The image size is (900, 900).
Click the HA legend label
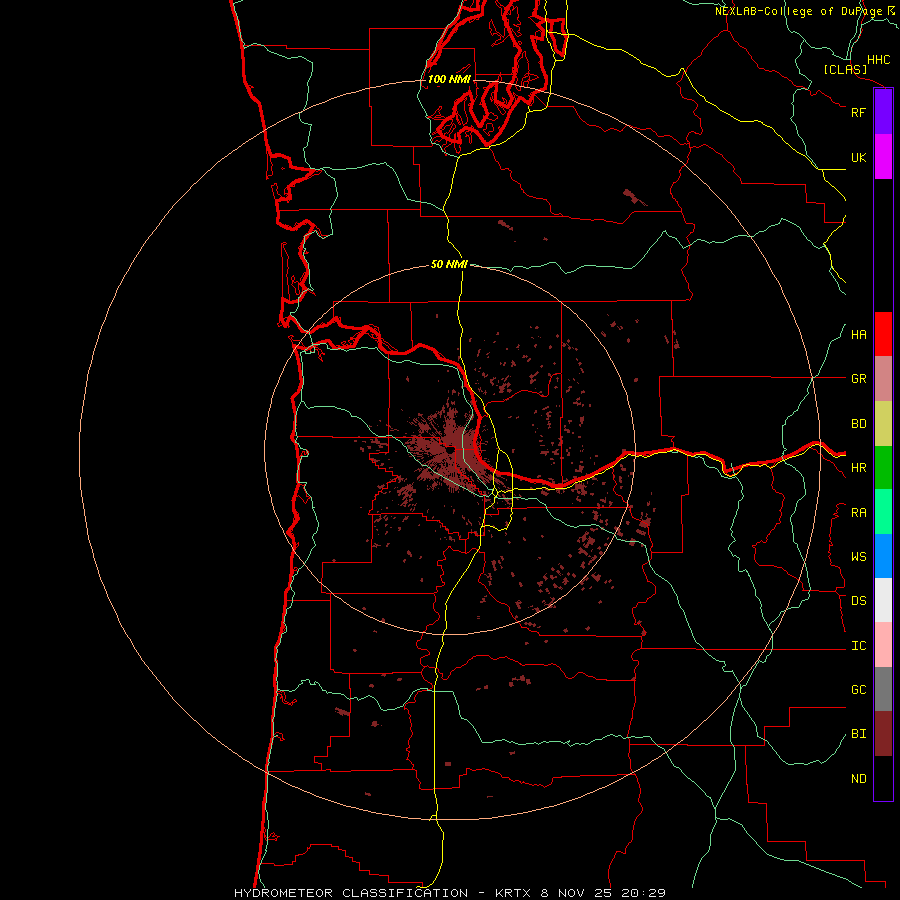click(859, 335)
